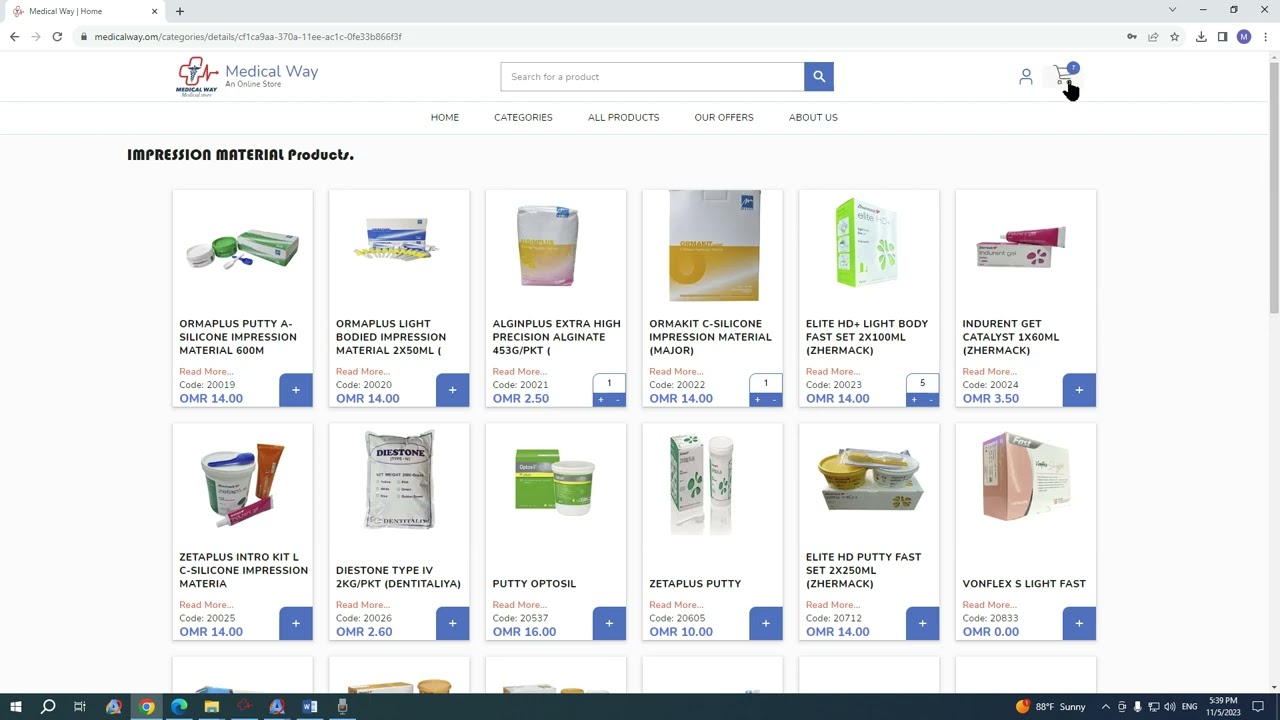The width and height of the screenshot is (1280, 720).
Task: Add Zetaplus Intro Kit to cart
Action: coord(296,623)
